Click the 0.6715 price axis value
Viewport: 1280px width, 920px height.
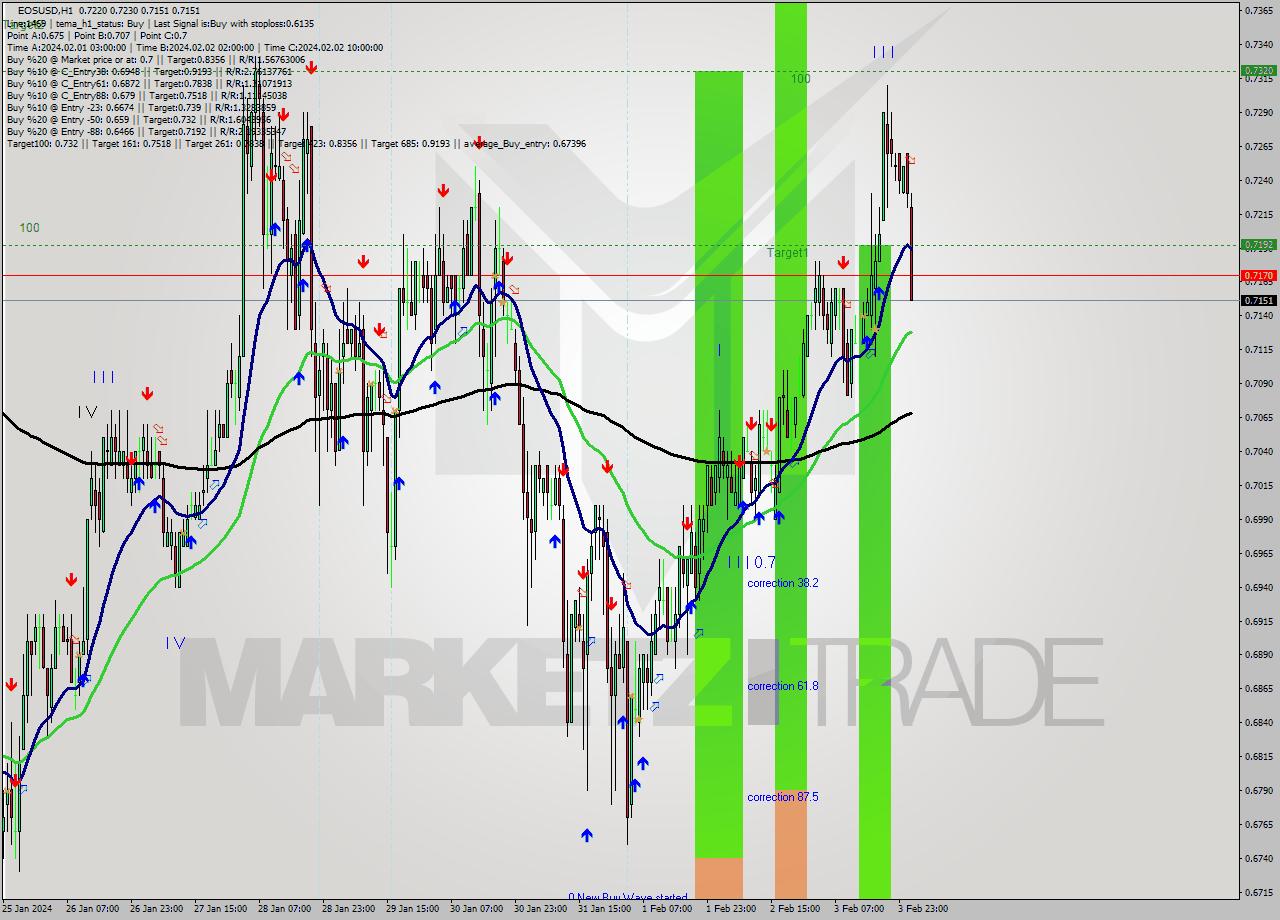[x=1258, y=892]
